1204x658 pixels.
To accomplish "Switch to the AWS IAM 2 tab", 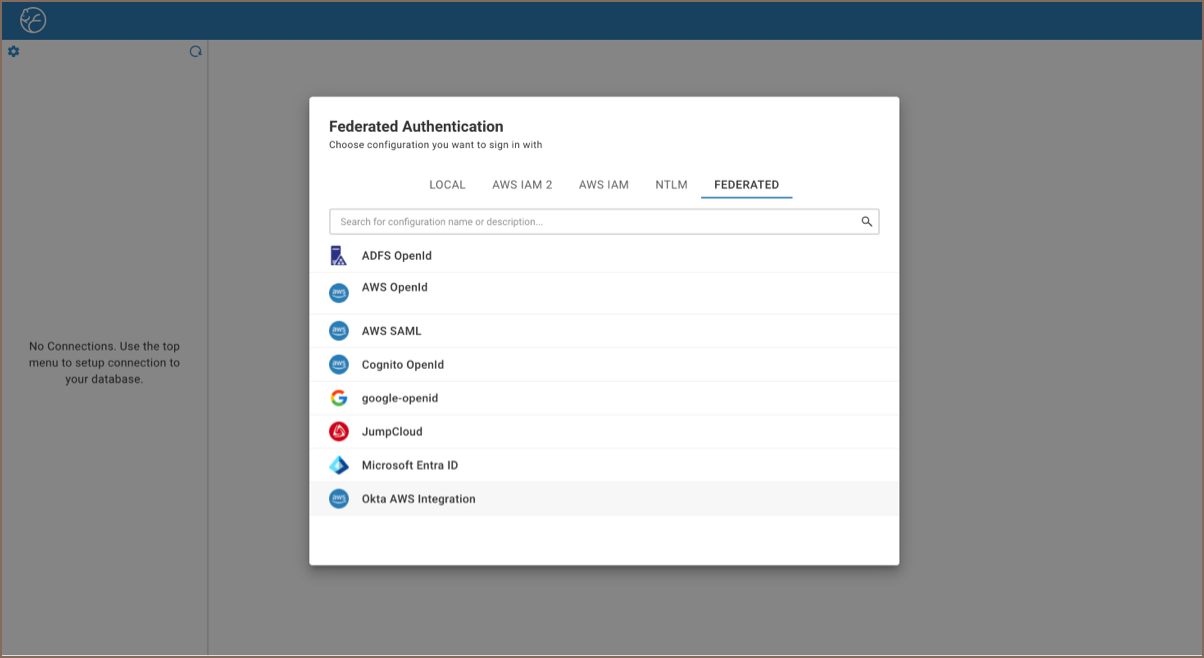I will (522, 185).
